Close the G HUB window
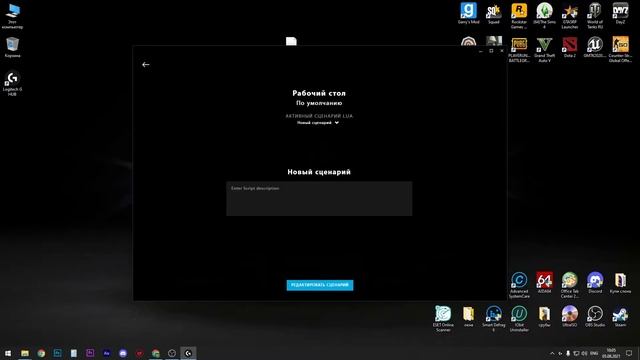 pos(502,51)
